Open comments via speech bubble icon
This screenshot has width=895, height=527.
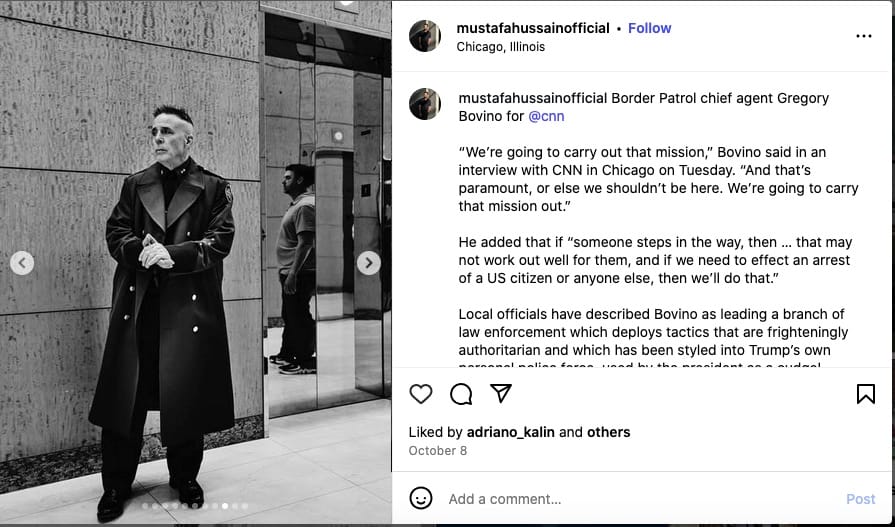(461, 394)
